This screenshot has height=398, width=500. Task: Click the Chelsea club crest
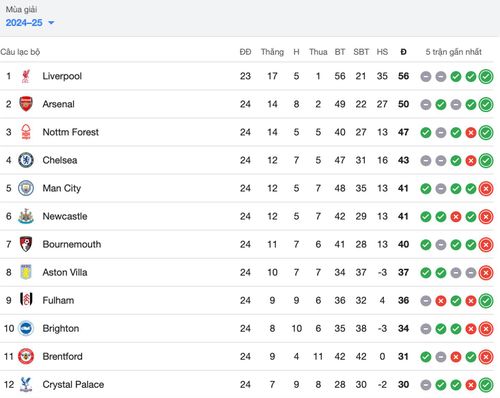tap(26, 160)
